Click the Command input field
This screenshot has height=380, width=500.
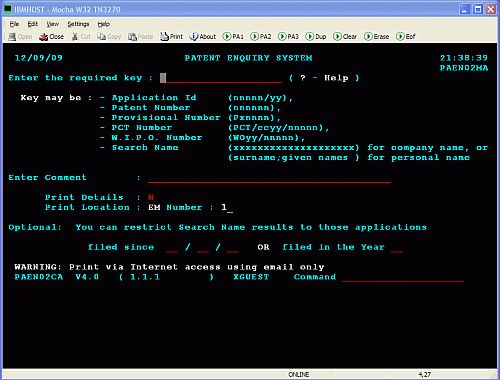point(403,277)
